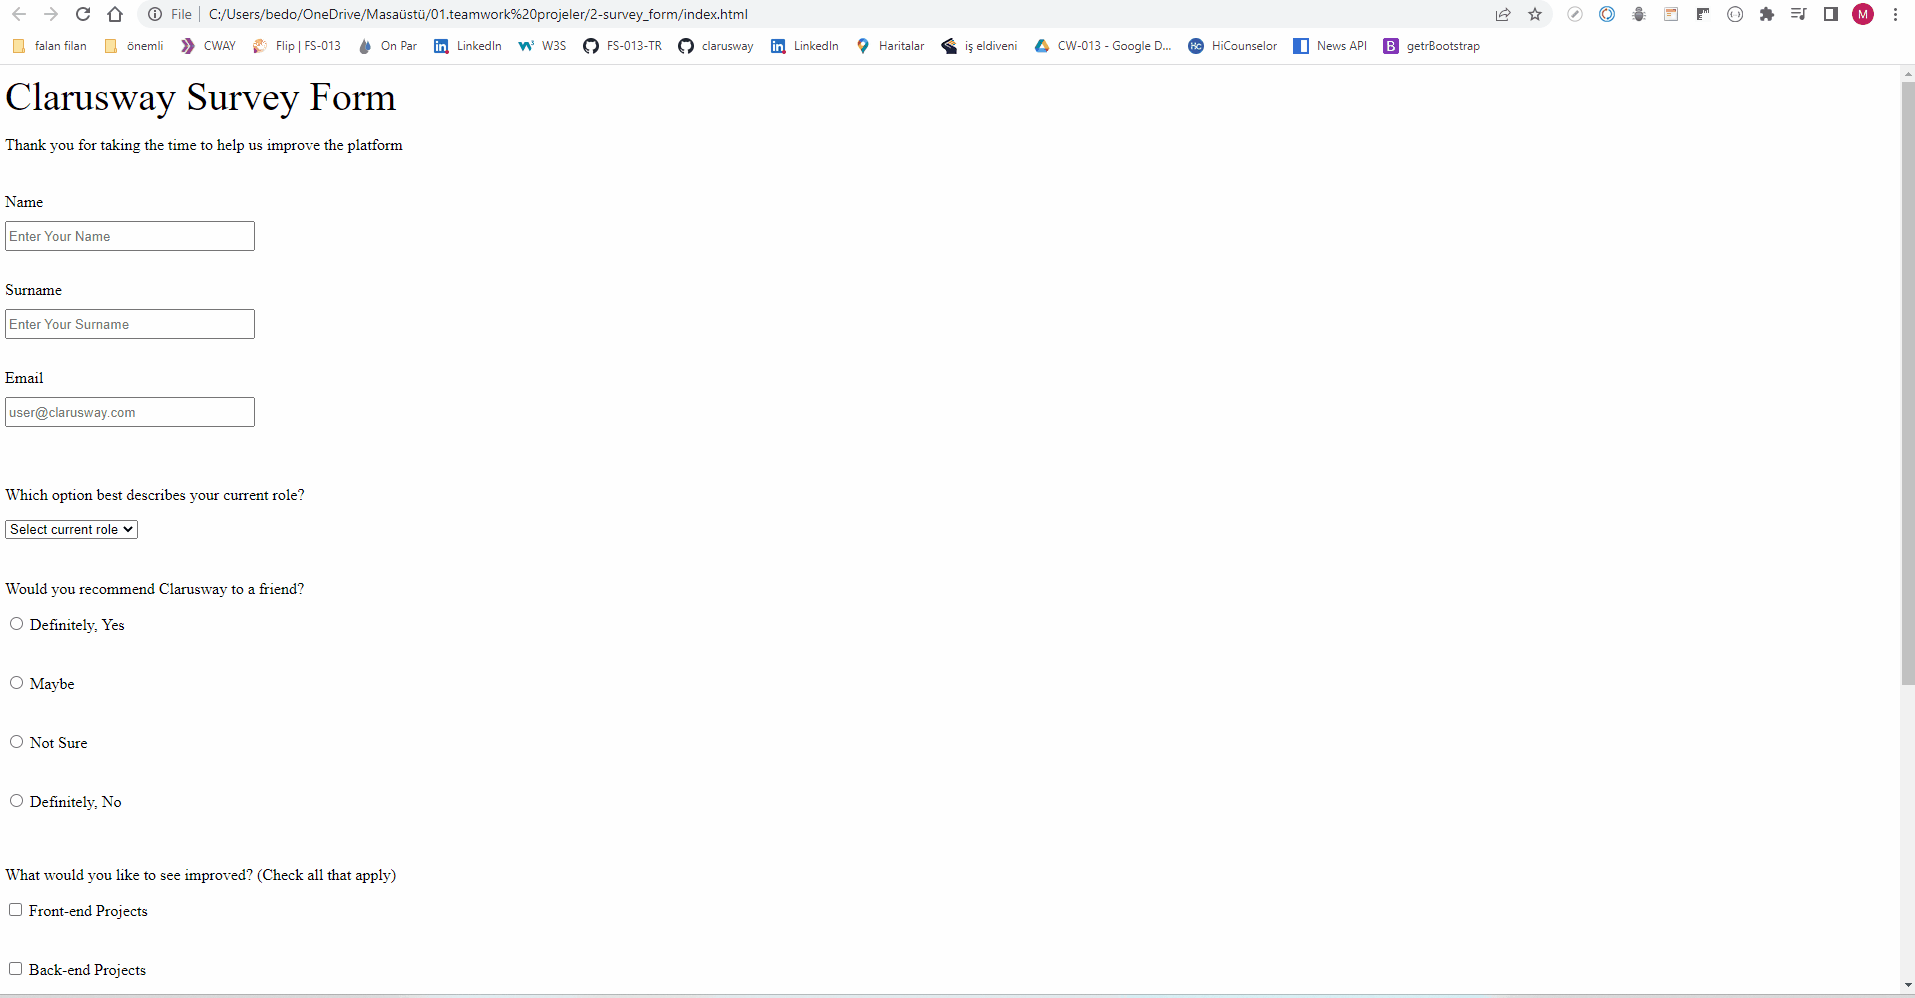Open the Extensions puzzle icon

1767,14
